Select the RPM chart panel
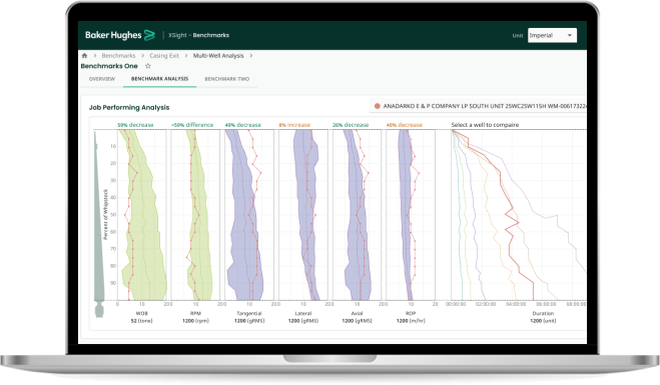 (x=195, y=215)
